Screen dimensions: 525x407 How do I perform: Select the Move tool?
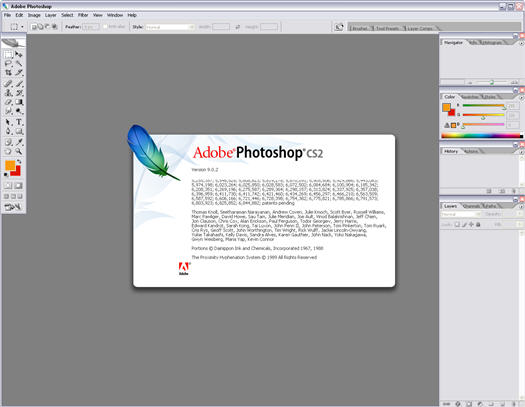[x=19, y=54]
